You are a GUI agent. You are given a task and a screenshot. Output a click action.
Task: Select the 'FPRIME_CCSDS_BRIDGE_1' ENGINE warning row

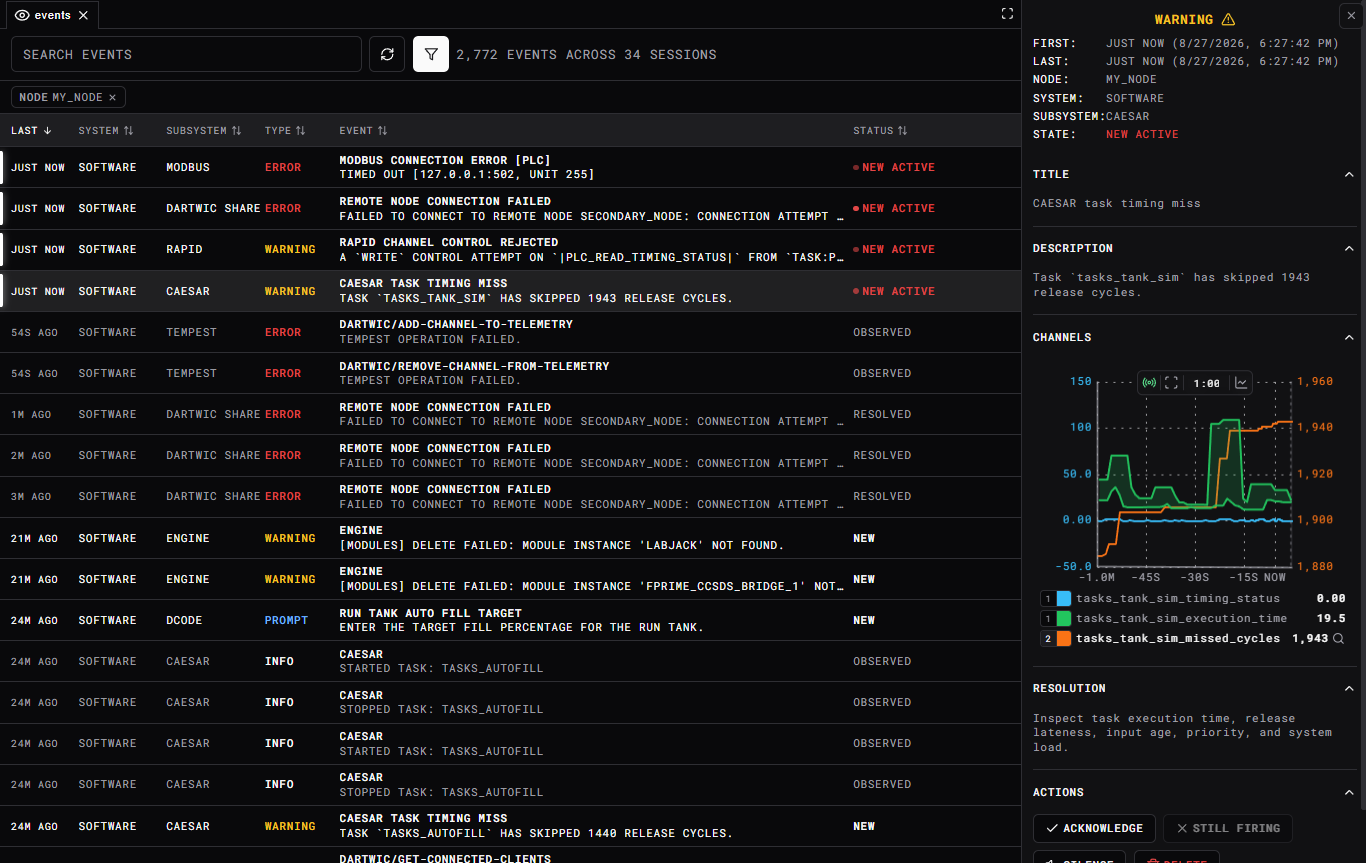[510, 579]
